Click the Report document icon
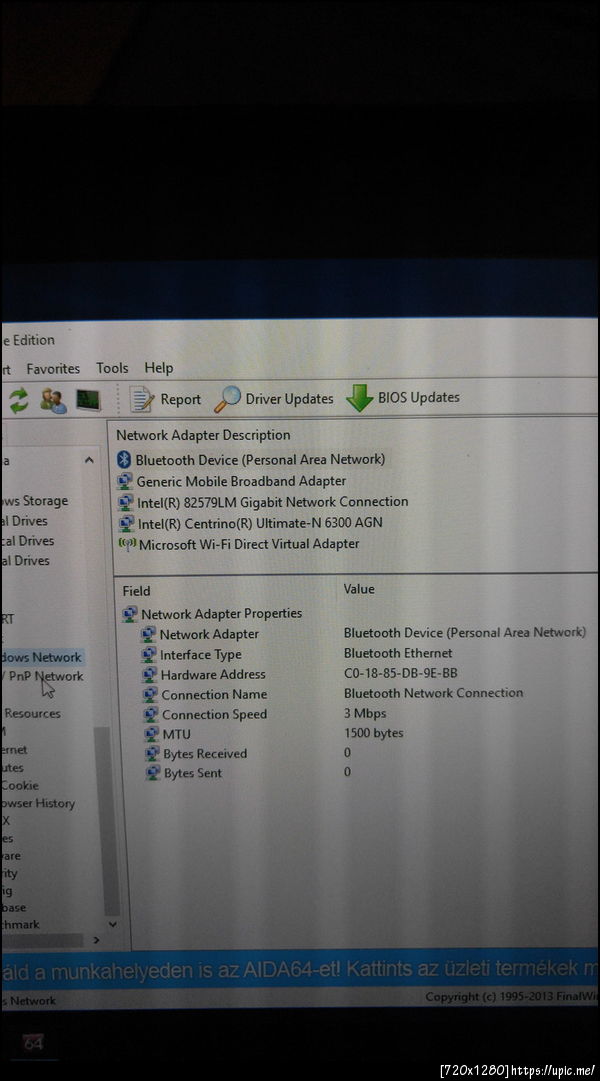 pos(142,400)
